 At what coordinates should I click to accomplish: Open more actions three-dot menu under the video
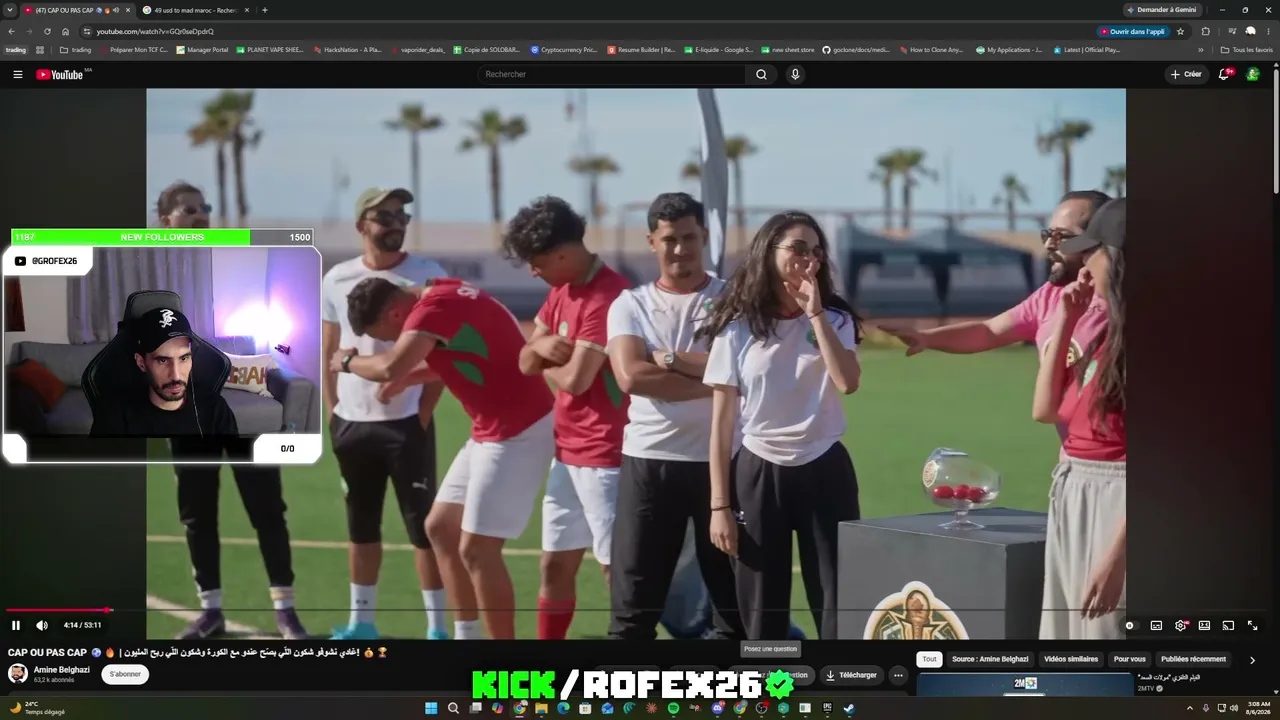click(898, 675)
